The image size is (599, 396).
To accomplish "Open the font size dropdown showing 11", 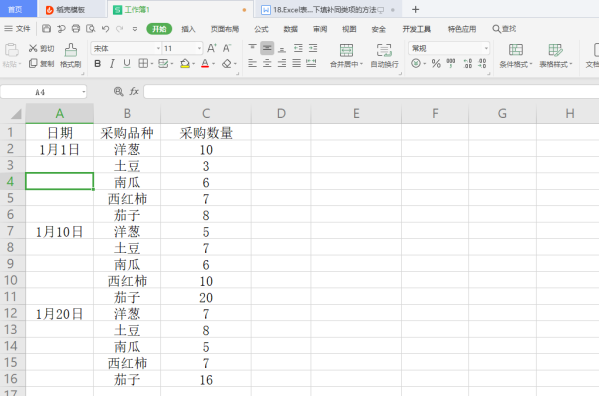I will click(x=199, y=48).
